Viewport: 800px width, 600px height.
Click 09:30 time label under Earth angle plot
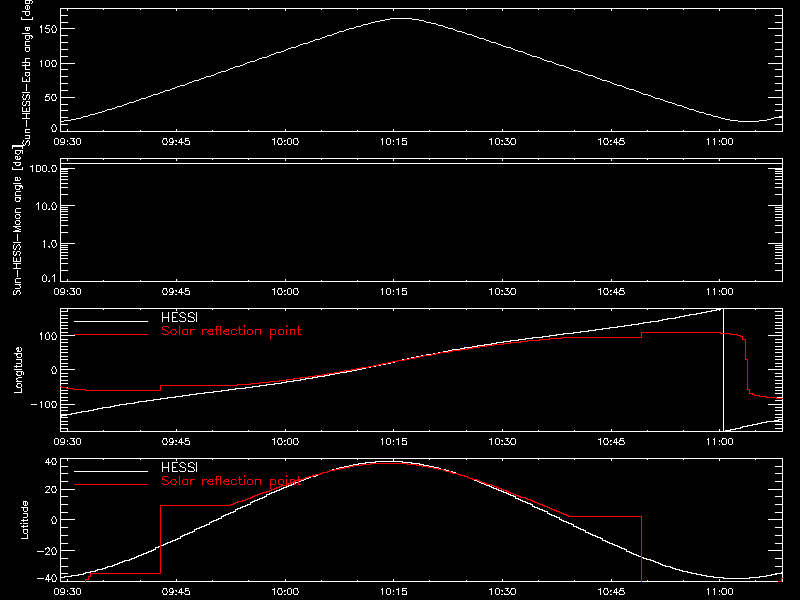pos(67,141)
